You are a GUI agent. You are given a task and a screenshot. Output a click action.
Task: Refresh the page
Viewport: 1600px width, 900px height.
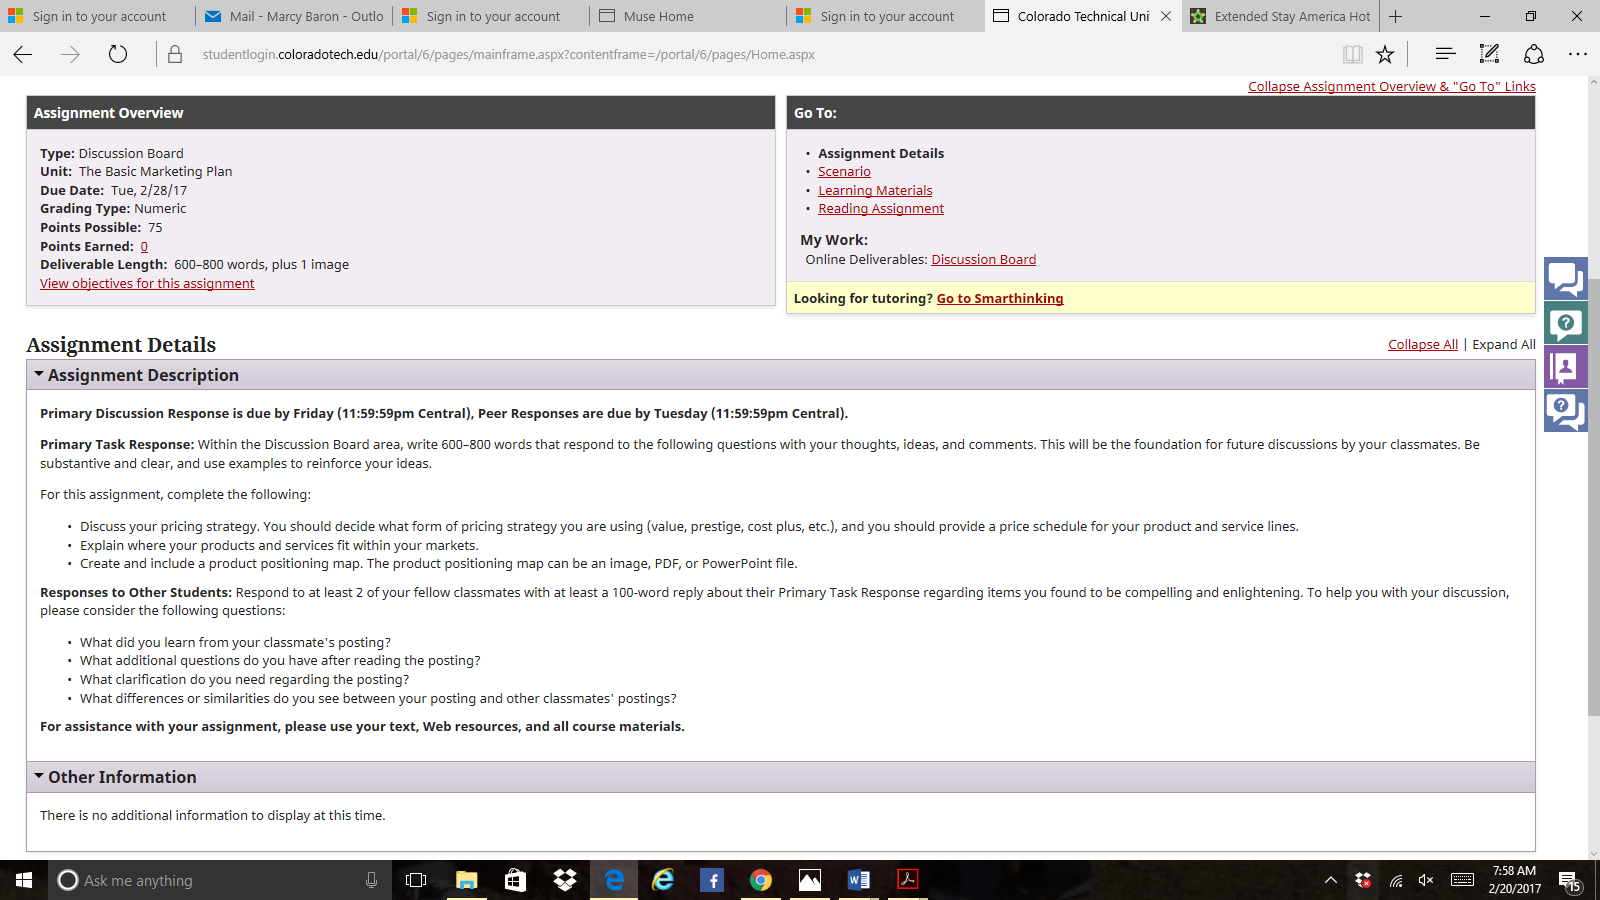tap(117, 54)
